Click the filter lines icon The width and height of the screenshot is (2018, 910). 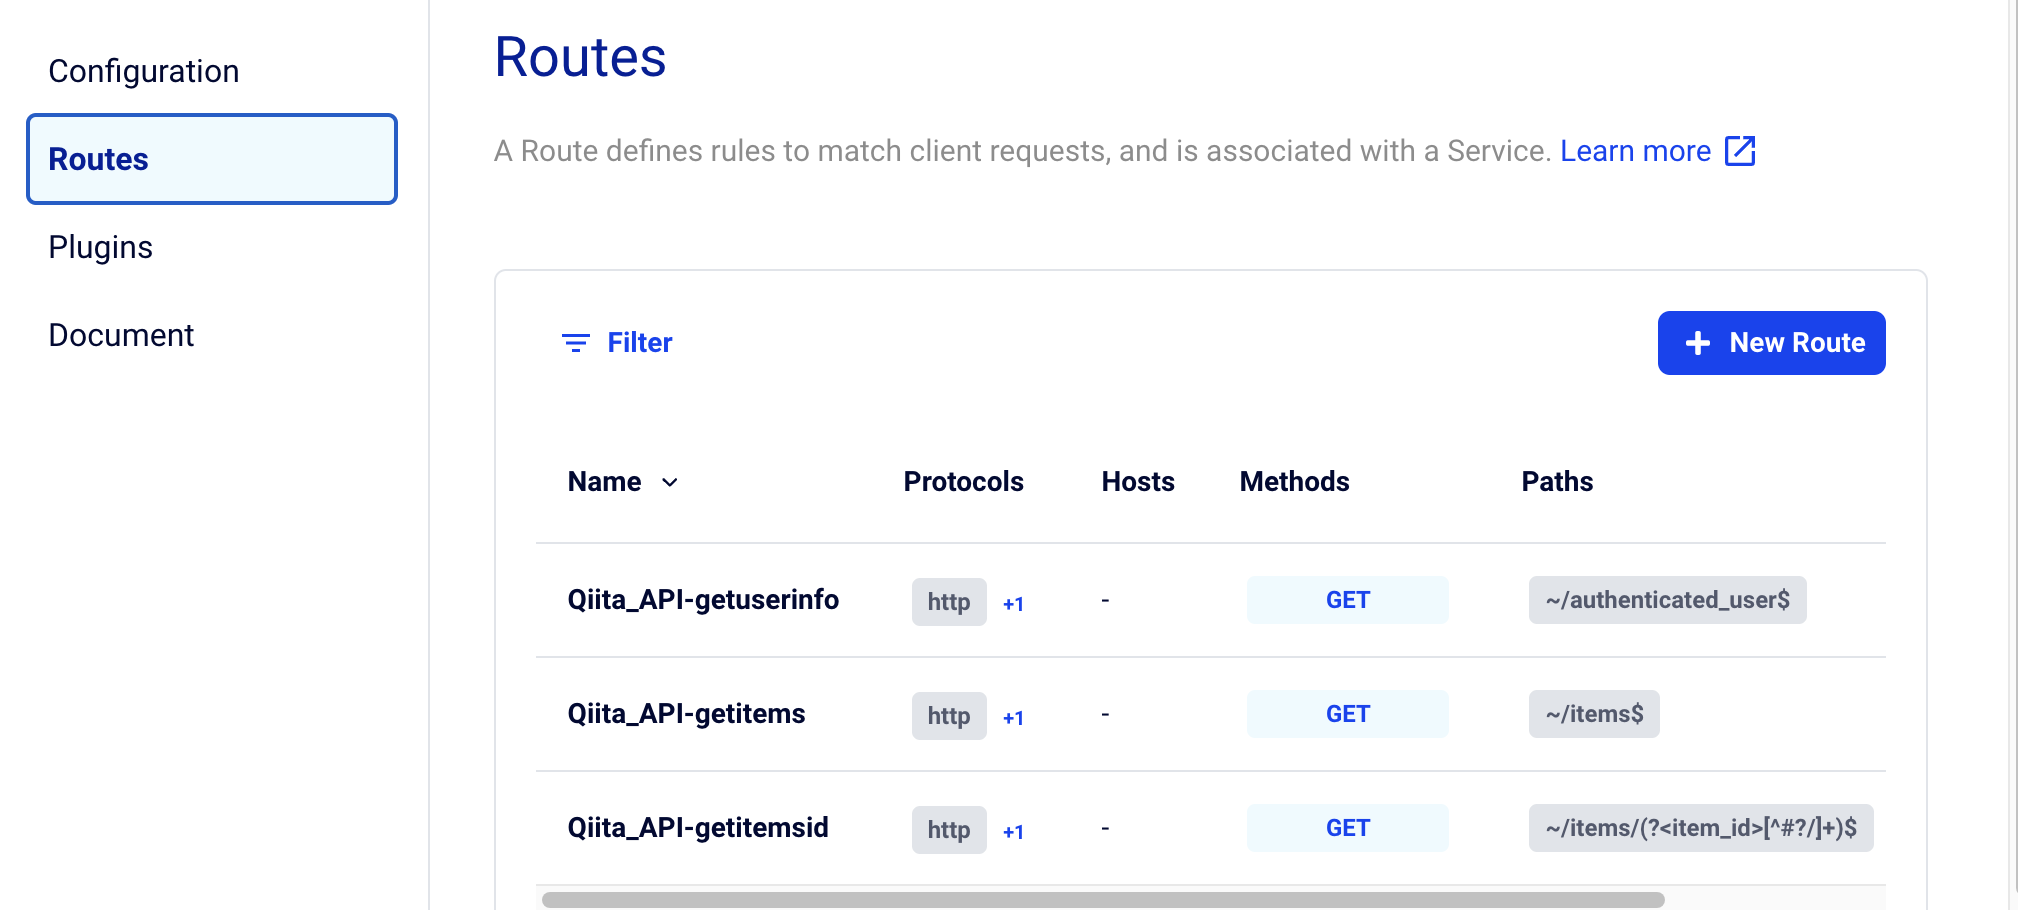(x=575, y=343)
